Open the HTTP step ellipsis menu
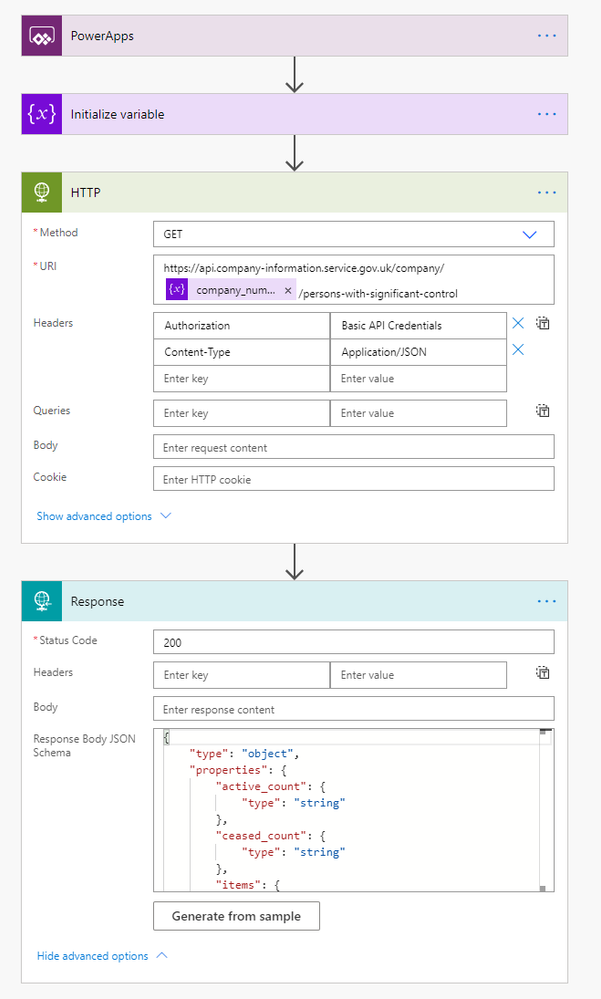Image resolution: width=601 pixels, height=999 pixels. pos(546,192)
